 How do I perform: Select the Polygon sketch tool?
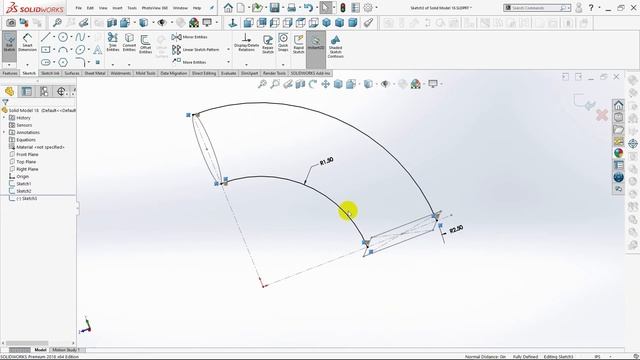tap(62, 62)
